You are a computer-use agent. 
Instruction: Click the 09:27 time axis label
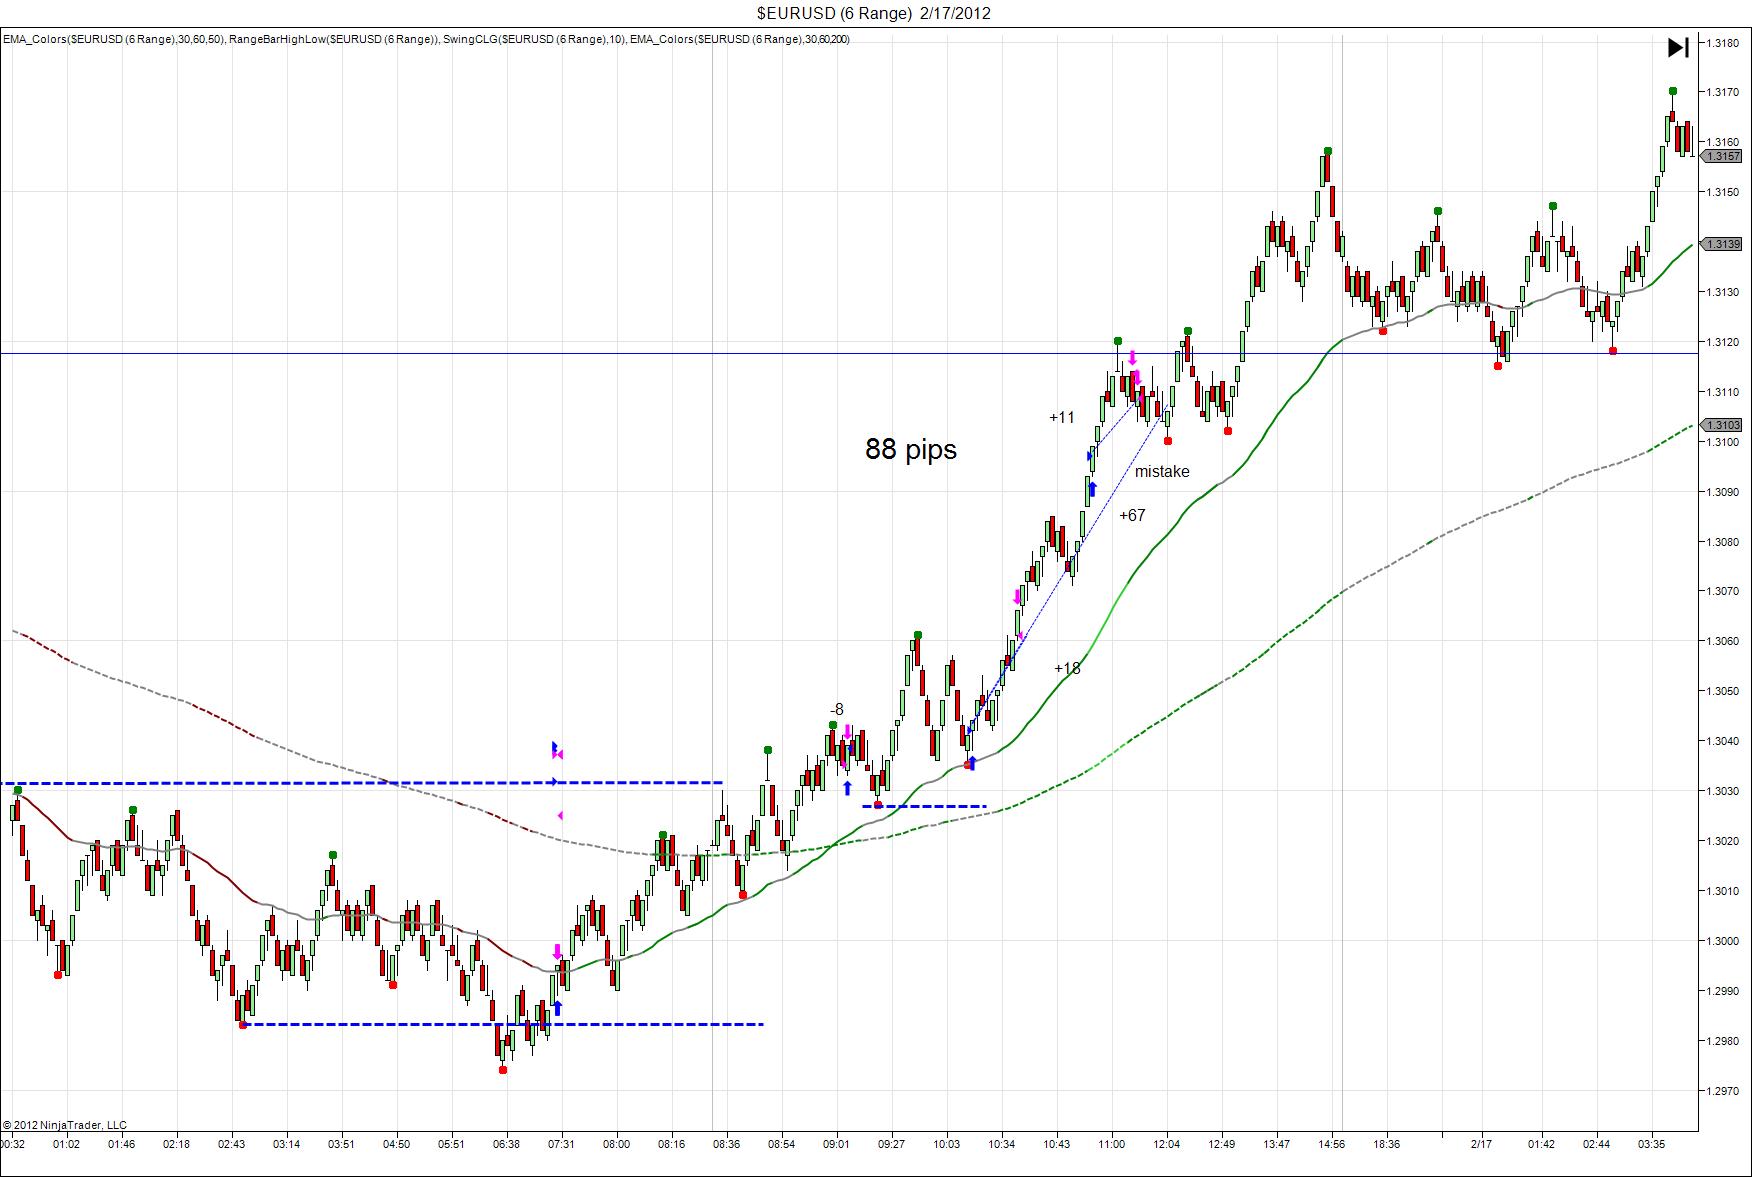click(892, 1144)
